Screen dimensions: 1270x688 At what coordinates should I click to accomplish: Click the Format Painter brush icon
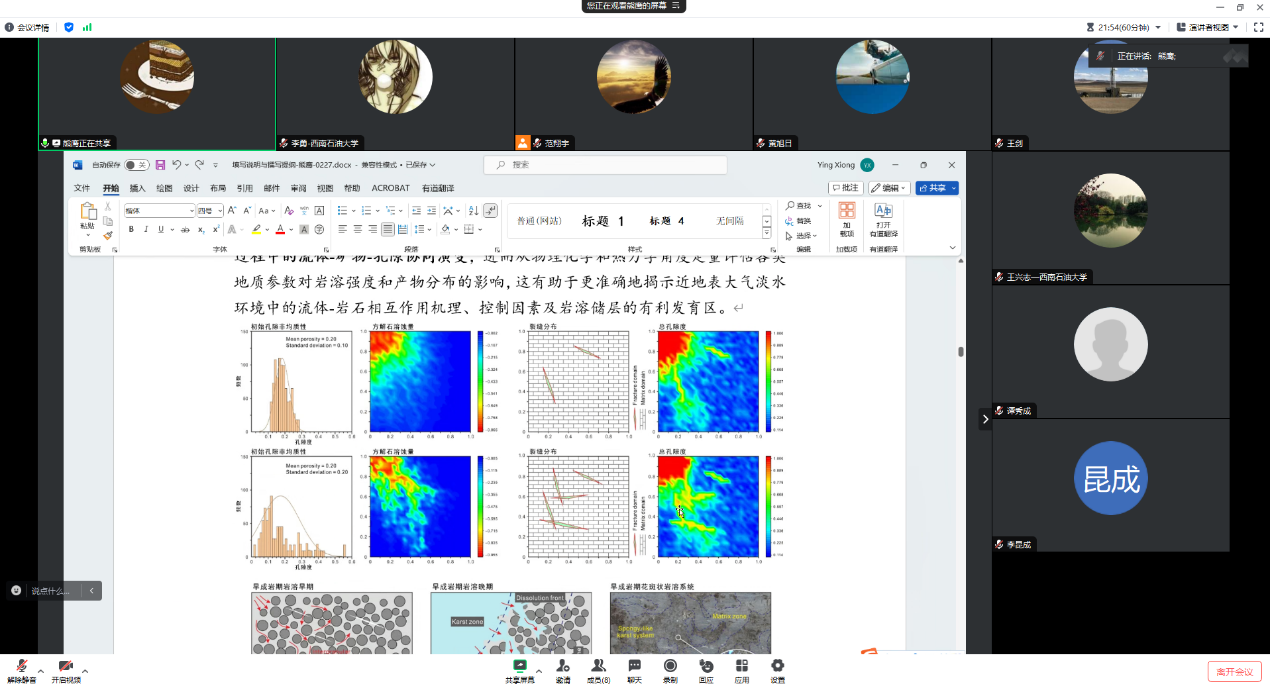(x=108, y=236)
